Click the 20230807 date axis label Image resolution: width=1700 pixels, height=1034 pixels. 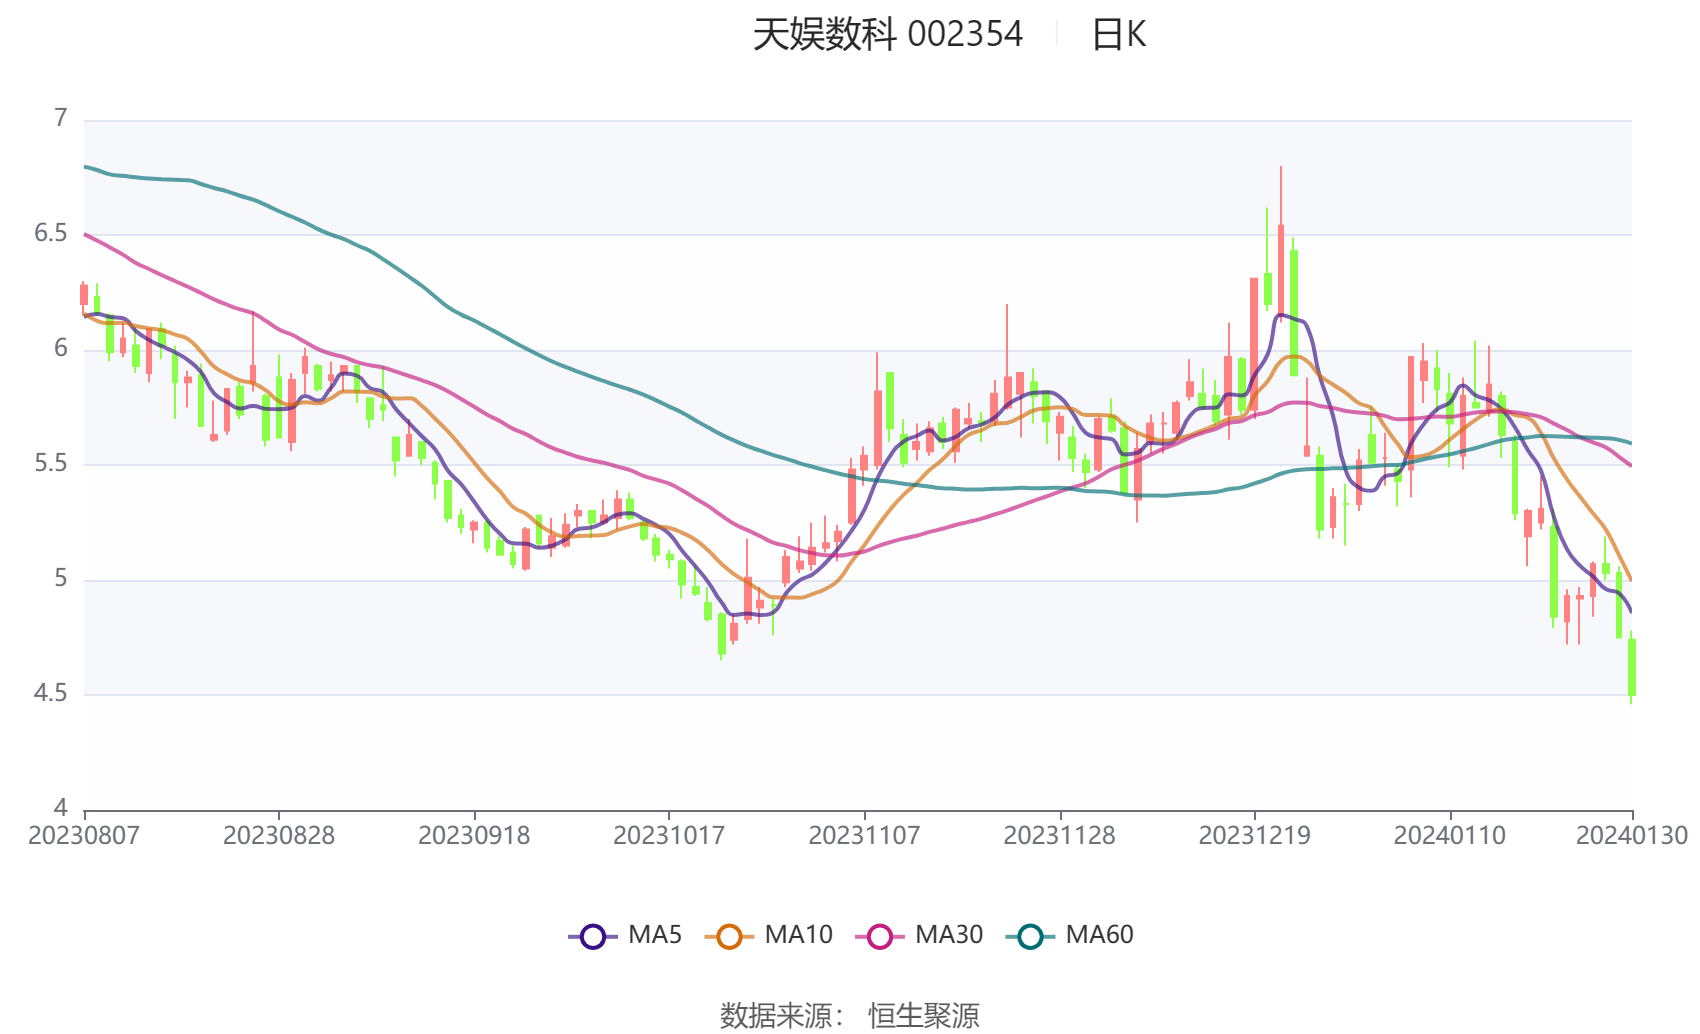(x=84, y=835)
